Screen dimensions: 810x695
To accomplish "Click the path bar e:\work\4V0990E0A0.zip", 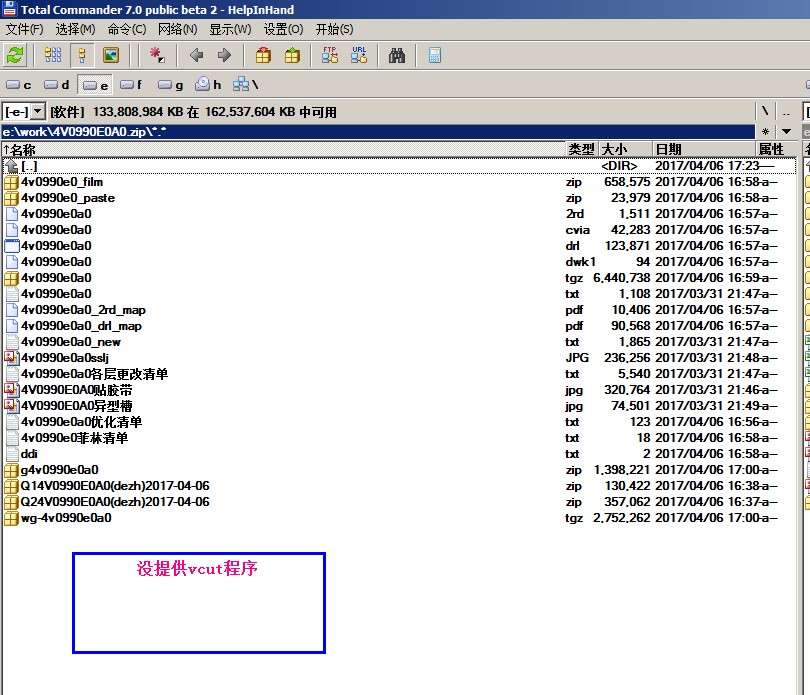I will [378, 132].
